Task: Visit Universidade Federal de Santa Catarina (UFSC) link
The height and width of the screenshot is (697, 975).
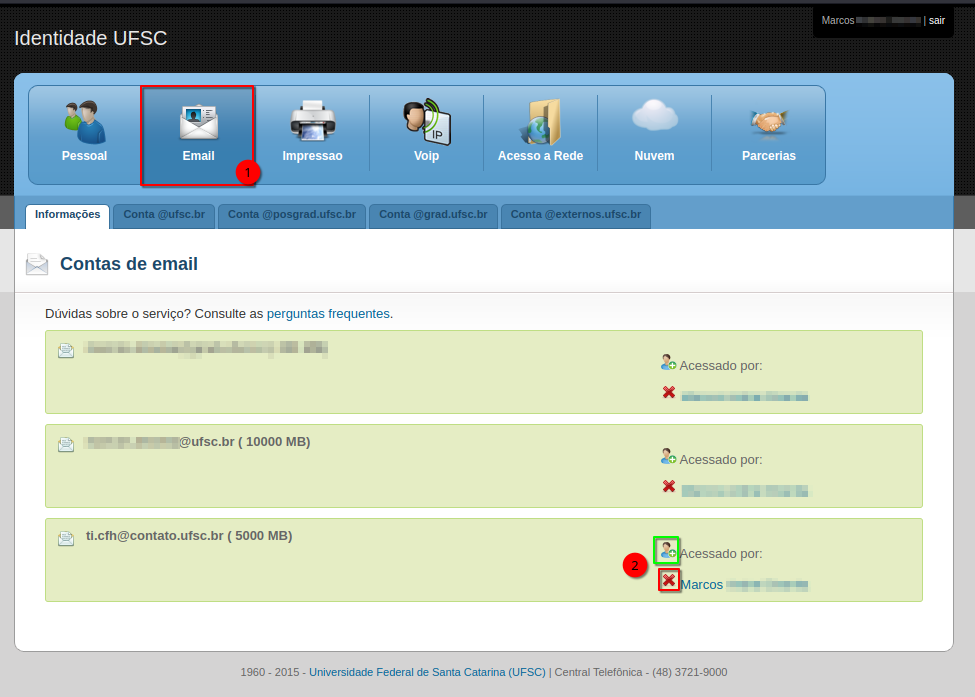Action: click(427, 672)
